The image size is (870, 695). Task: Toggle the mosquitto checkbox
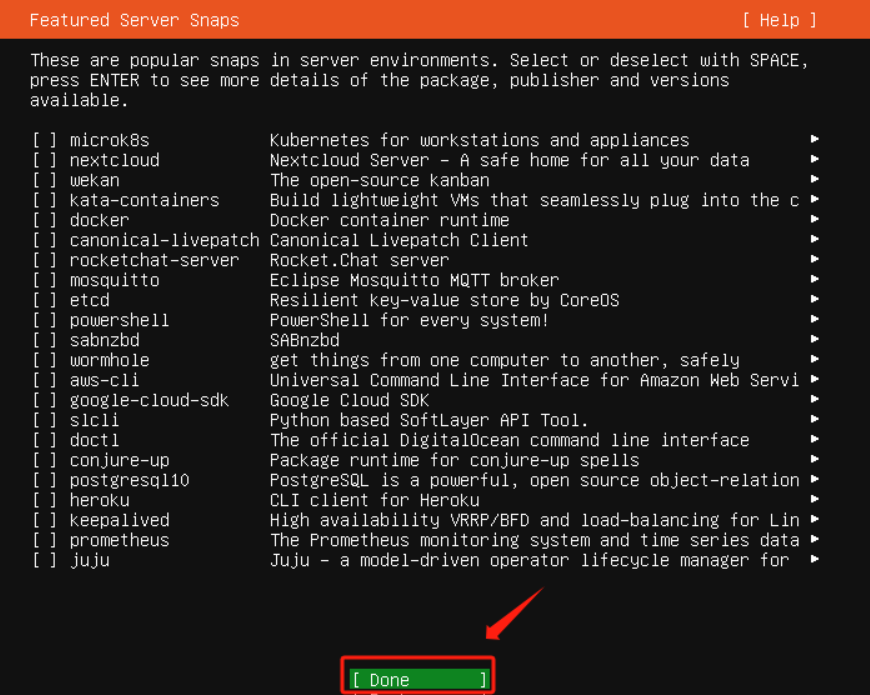tap(44, 280)
